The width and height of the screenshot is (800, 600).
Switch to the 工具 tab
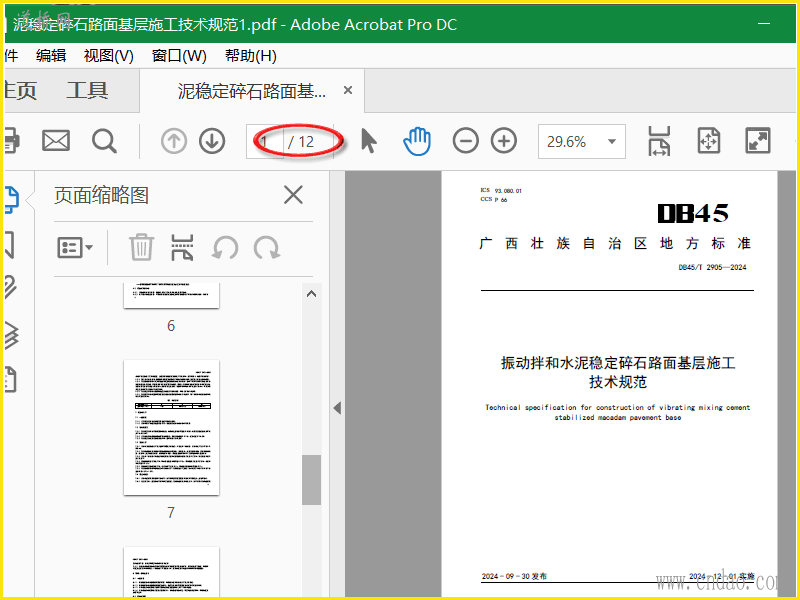[87, 91]
